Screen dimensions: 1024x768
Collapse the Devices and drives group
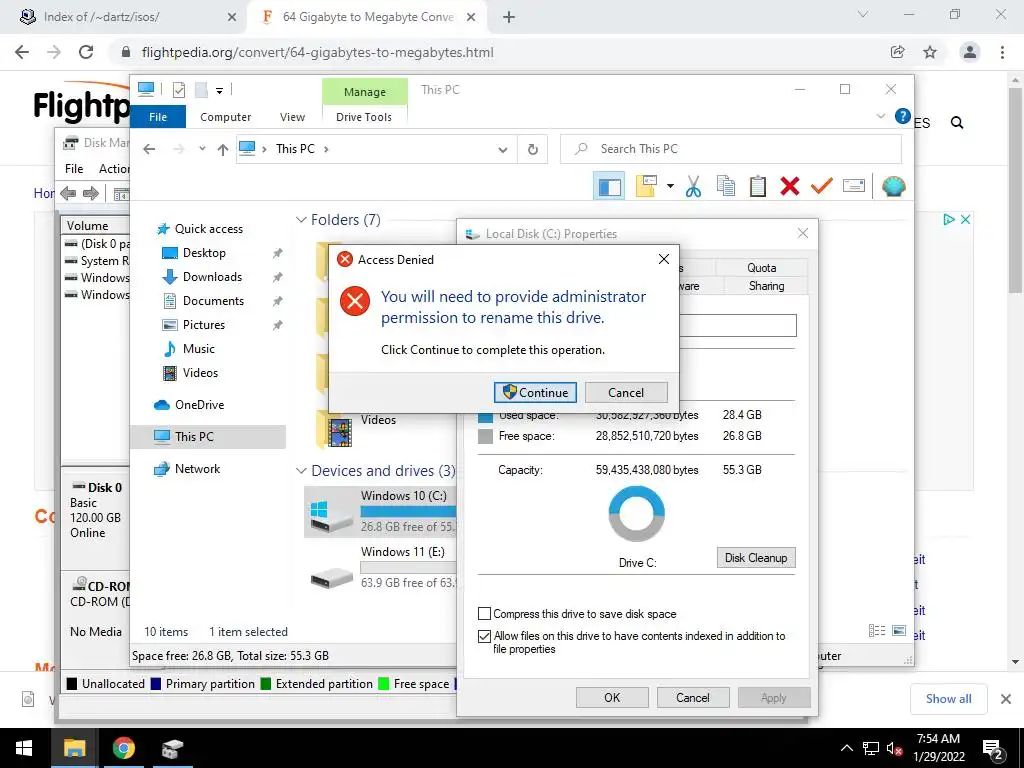coord(301,471)
